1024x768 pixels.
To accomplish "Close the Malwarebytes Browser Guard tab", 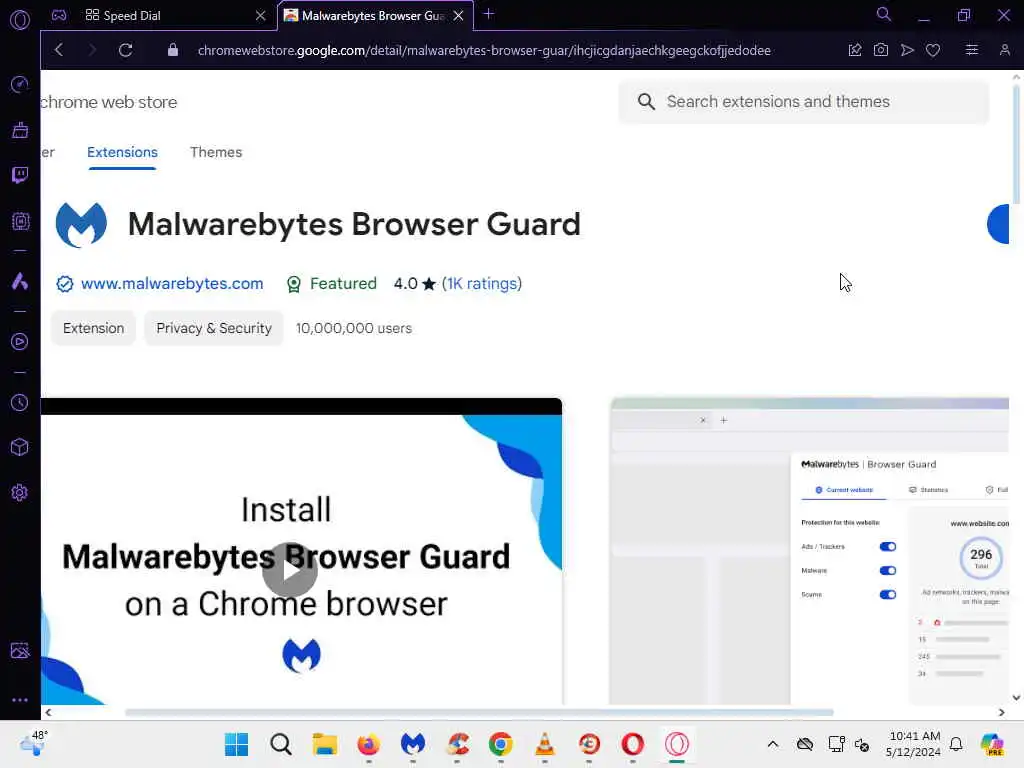I will (x=458, y=16).
